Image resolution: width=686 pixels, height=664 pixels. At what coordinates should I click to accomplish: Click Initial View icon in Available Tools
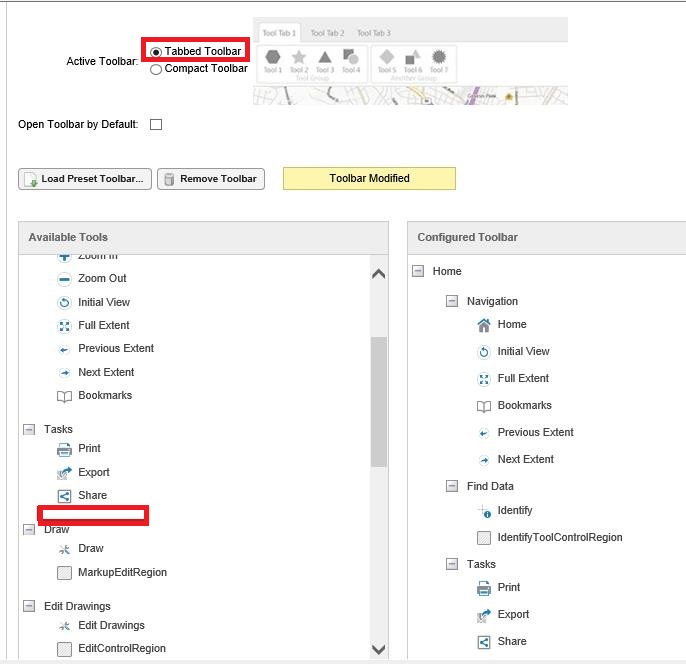tap(64, 302)
